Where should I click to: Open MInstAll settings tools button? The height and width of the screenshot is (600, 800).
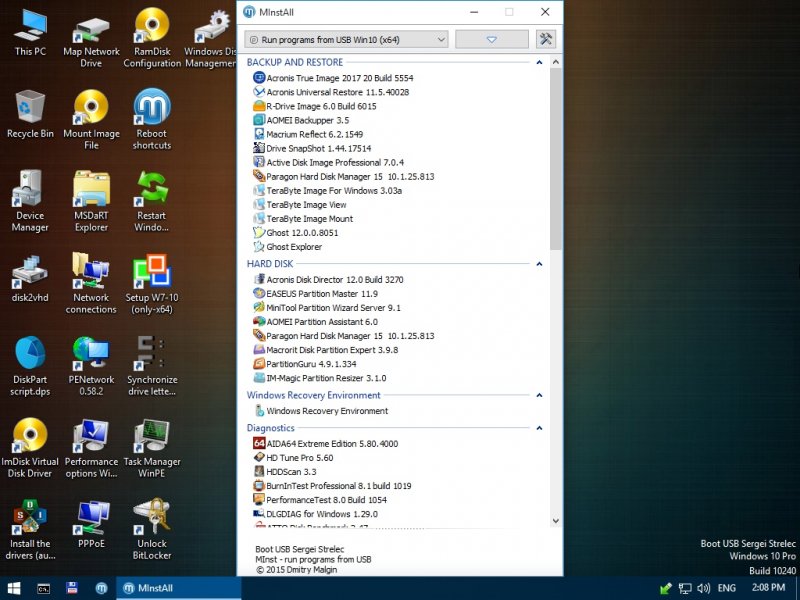[x=545, y=39]
